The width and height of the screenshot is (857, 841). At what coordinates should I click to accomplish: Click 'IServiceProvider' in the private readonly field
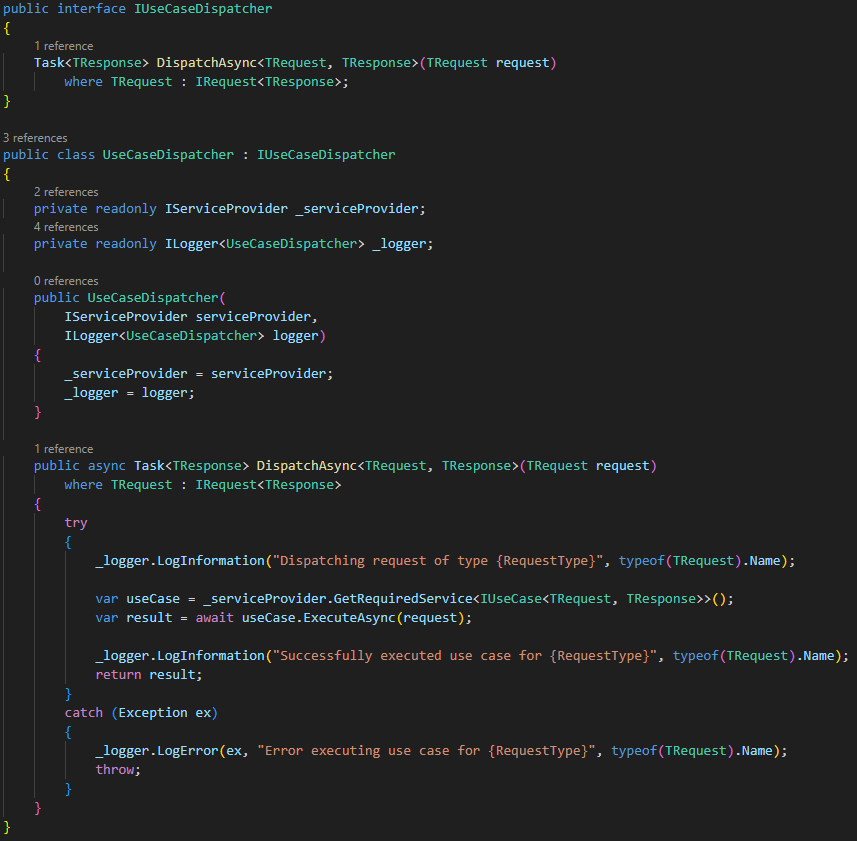(x=226, y=209)
